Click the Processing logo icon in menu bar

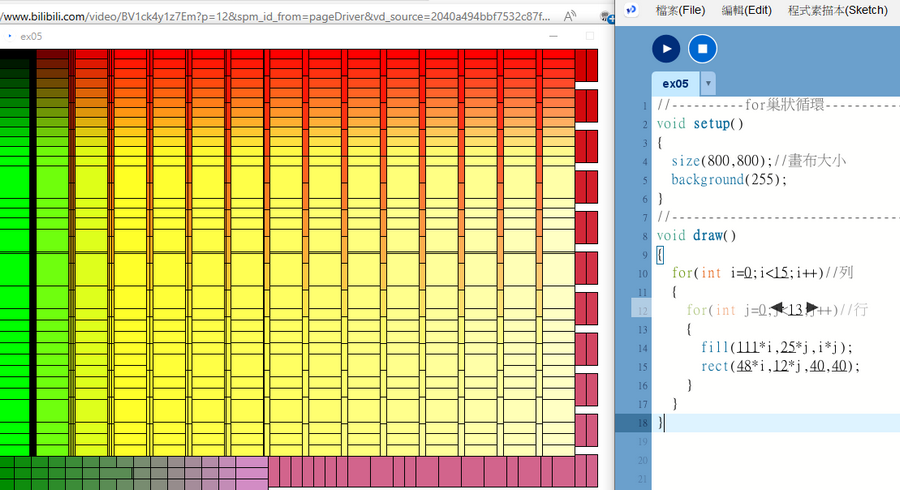(x=631, y=9)
